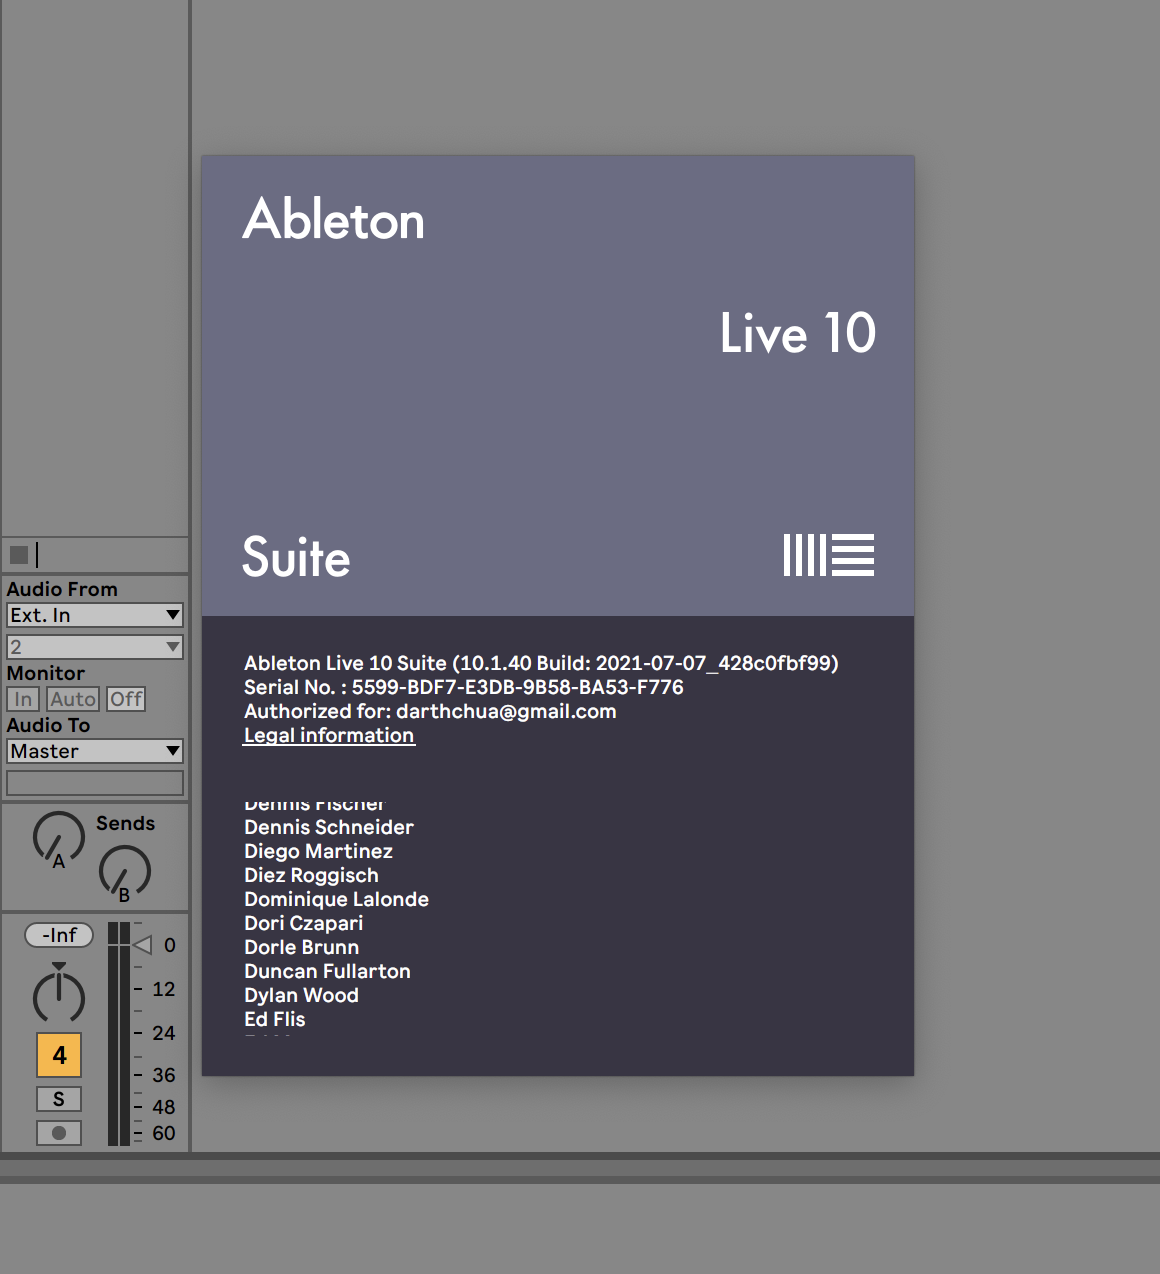Click the credit name Dori Czapari
Image resolution: width=1160 pixels, height=1274 pixels.
[303, 923]
